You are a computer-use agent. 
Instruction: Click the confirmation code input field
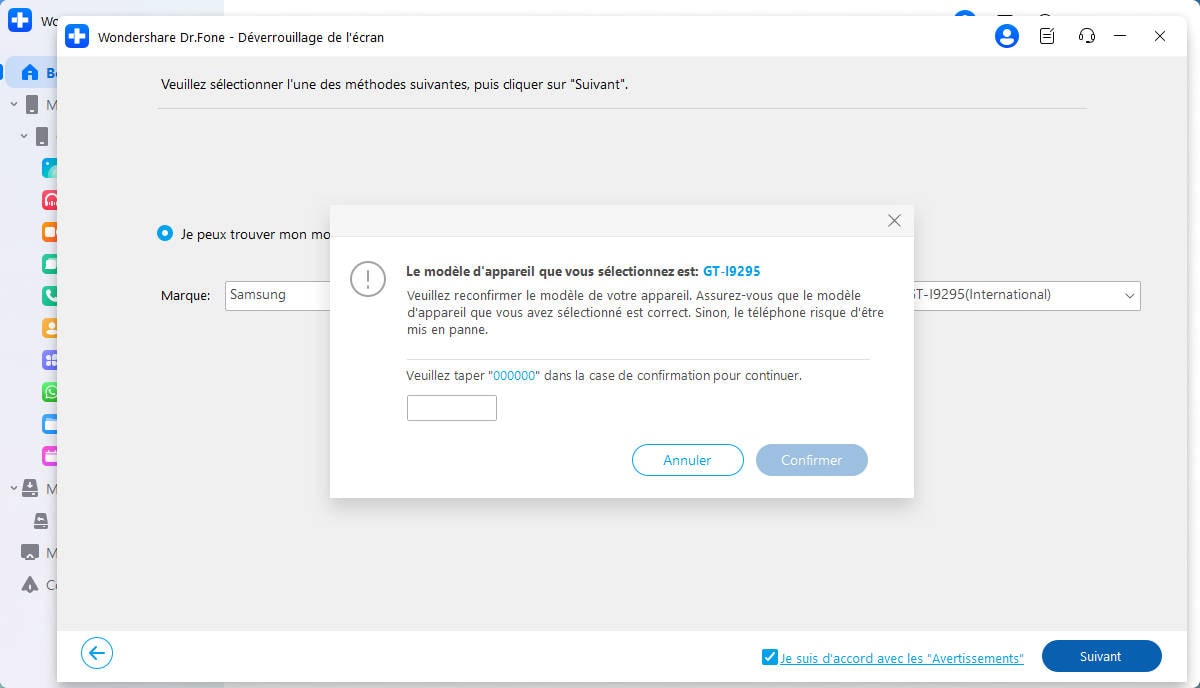(451, 407)
